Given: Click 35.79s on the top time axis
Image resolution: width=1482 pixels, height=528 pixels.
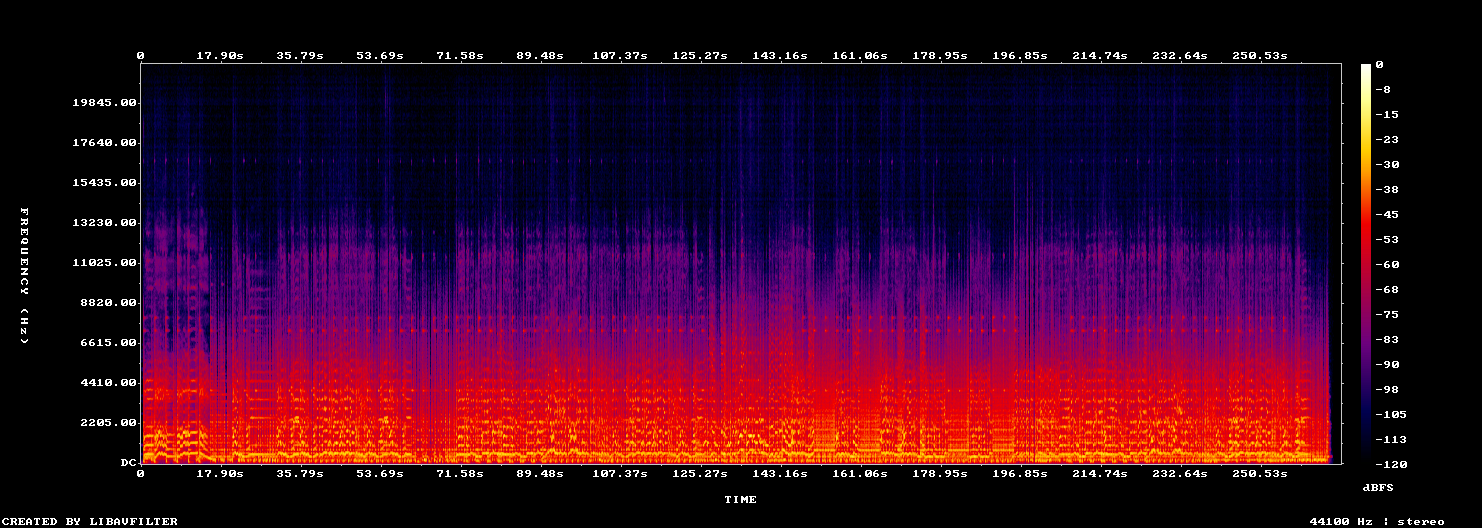Looking at the screenshot, I should [x=300, y=56].
